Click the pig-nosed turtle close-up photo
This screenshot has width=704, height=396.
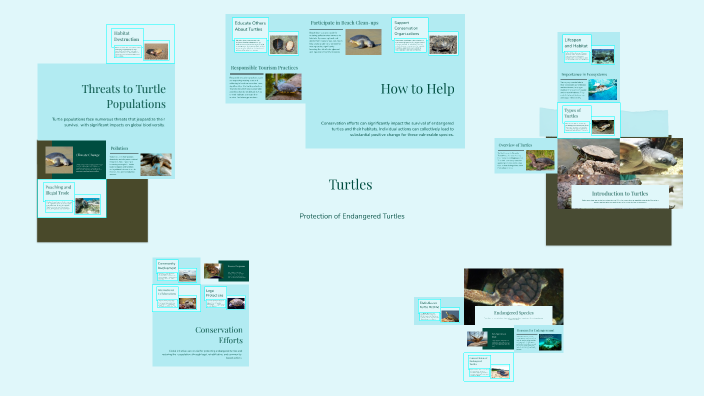[x=651, y=156]
